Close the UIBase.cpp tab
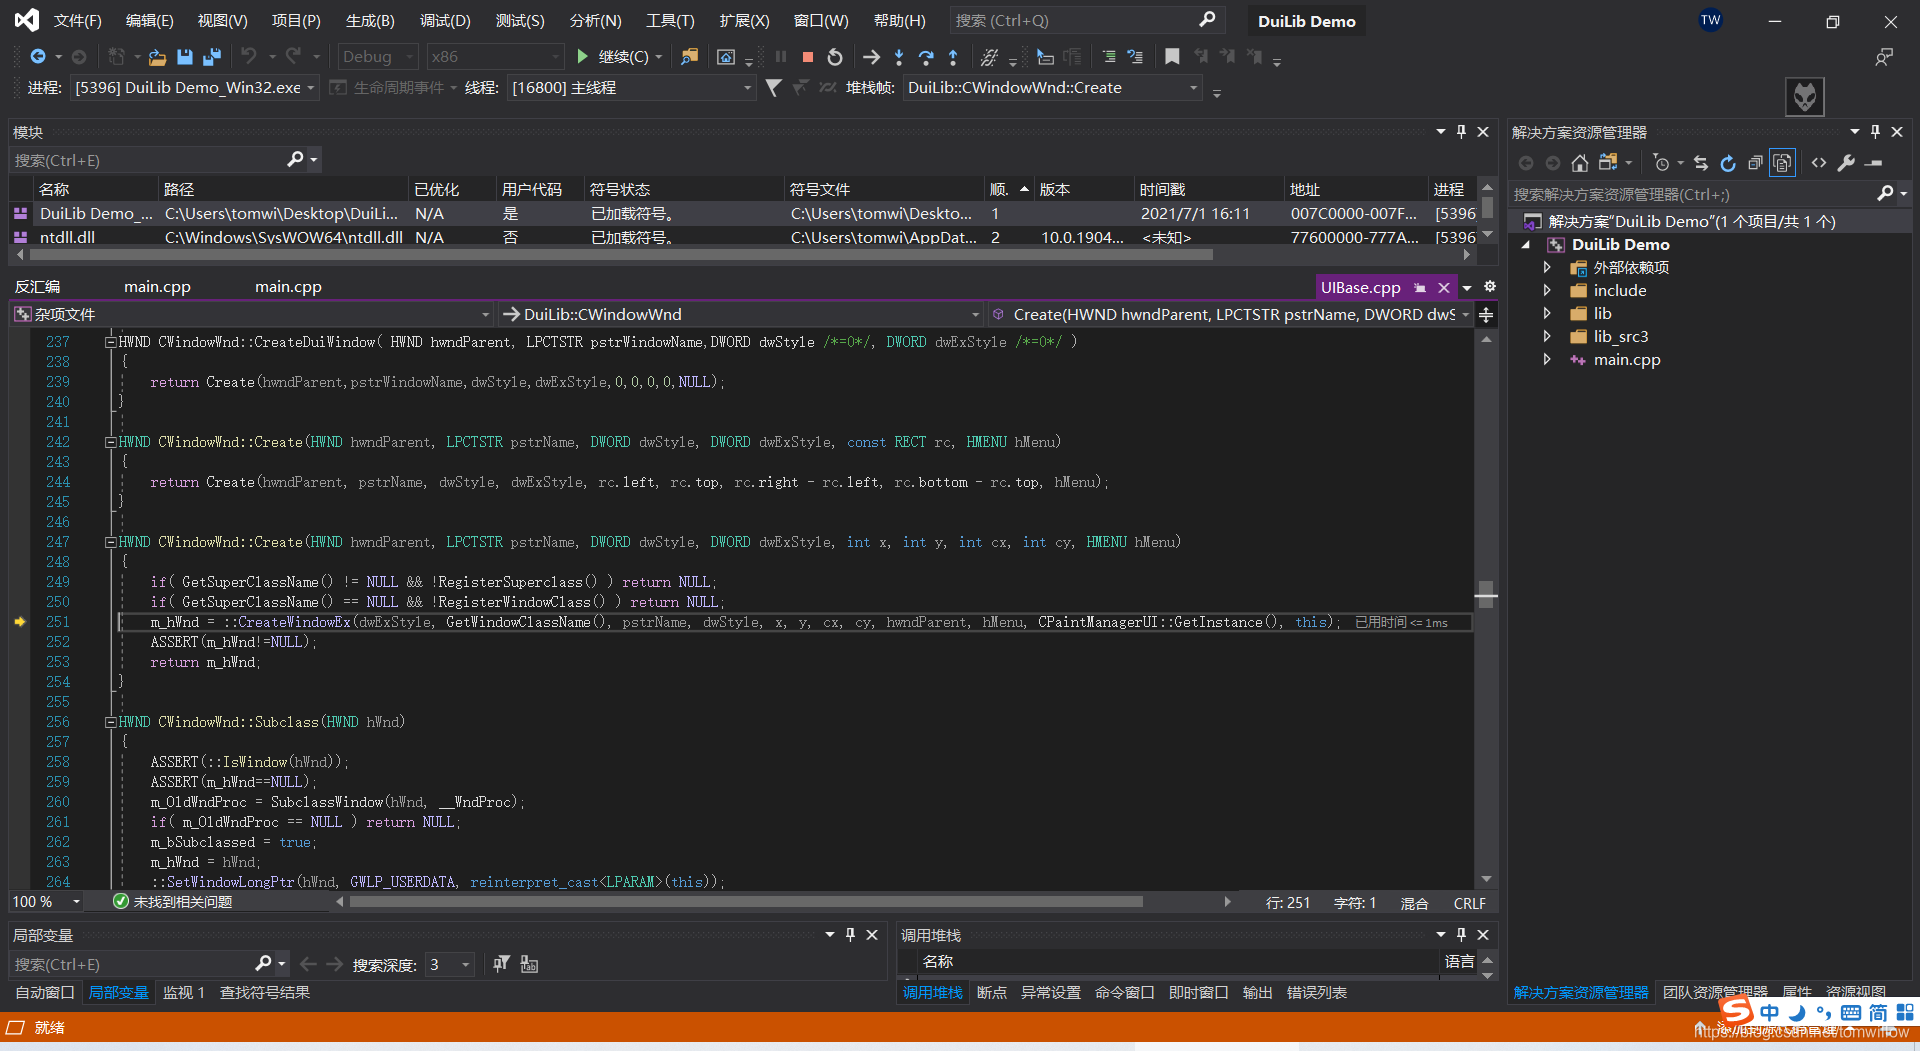 (1444, 288)
